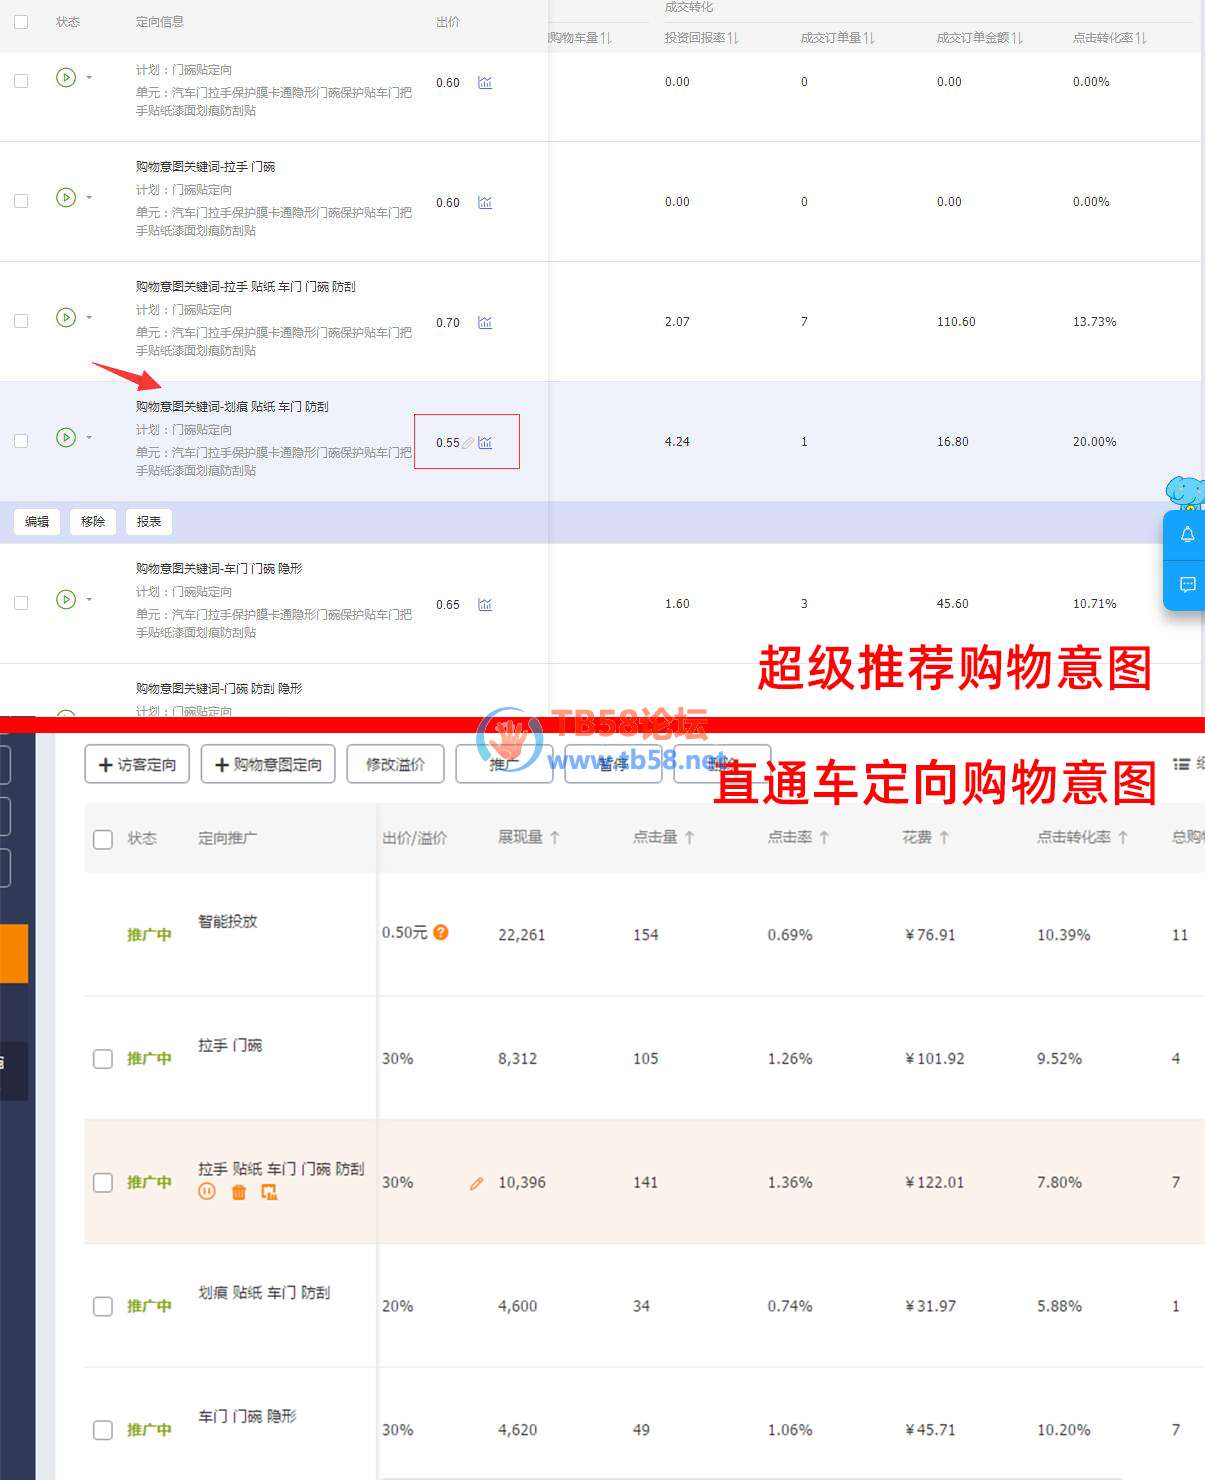Toggle the select-all checkbox beside 状态 in lower table
Viewport: 1205px width, 1480px height.
pos(103,839)
